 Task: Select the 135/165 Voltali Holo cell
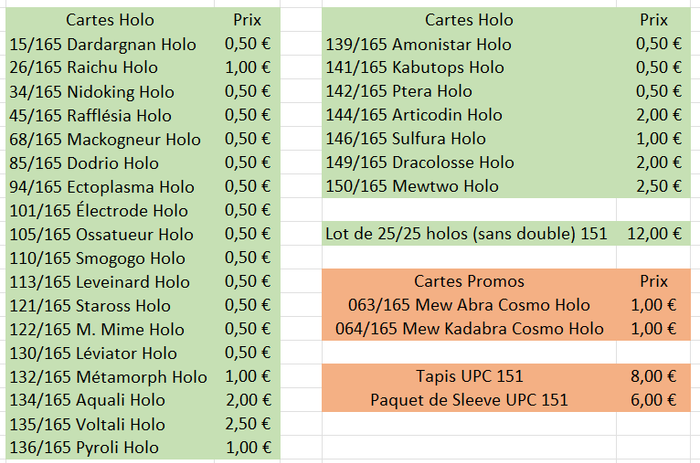click(x=87, y=424)
